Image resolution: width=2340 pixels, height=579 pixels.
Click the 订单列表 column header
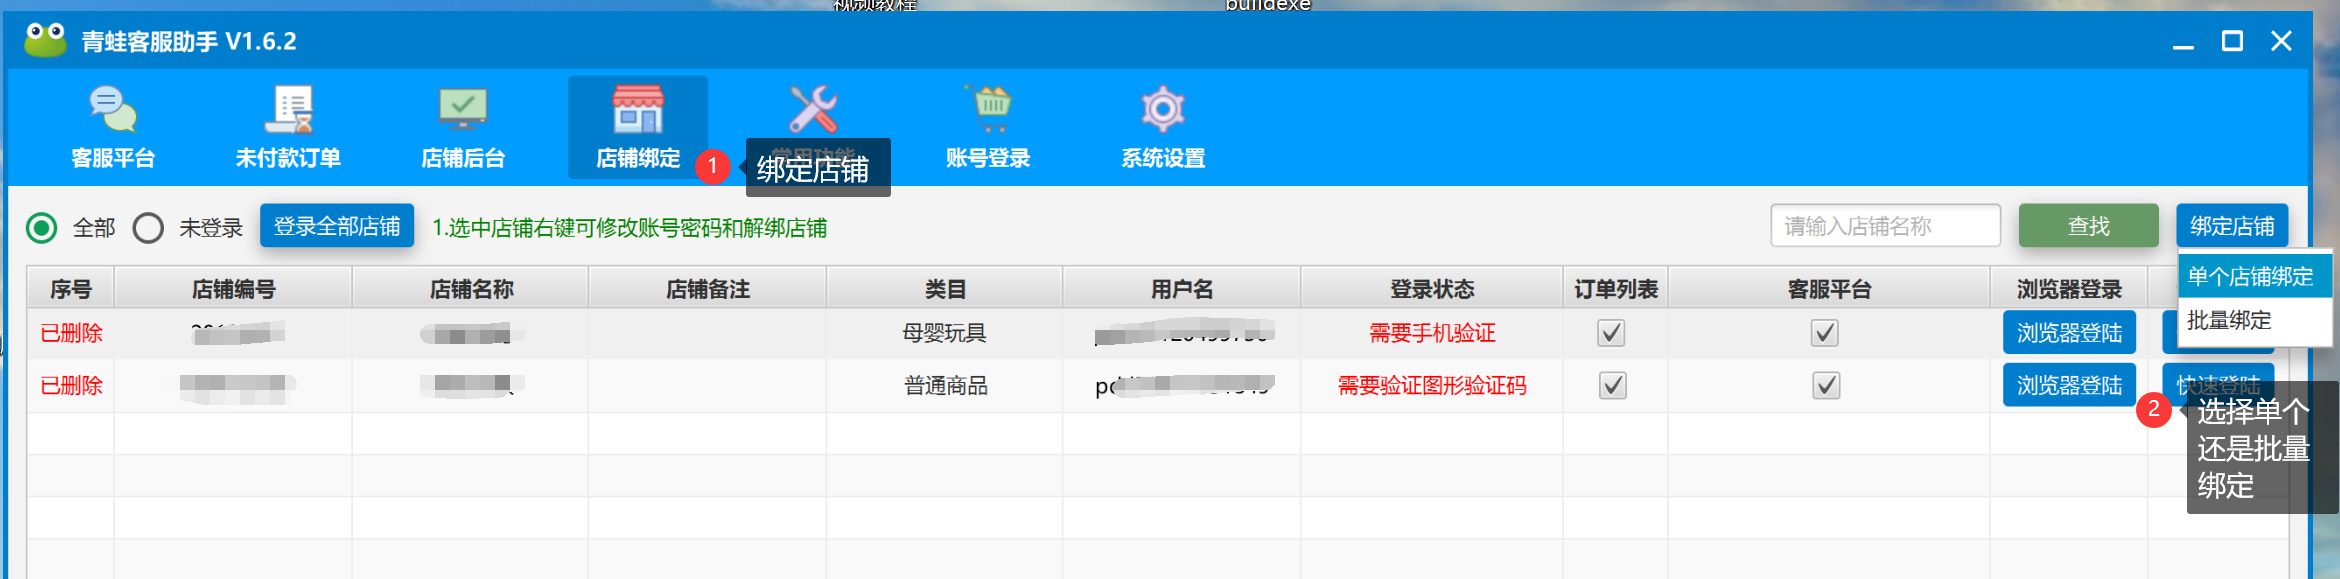(x=1616, y=289)
